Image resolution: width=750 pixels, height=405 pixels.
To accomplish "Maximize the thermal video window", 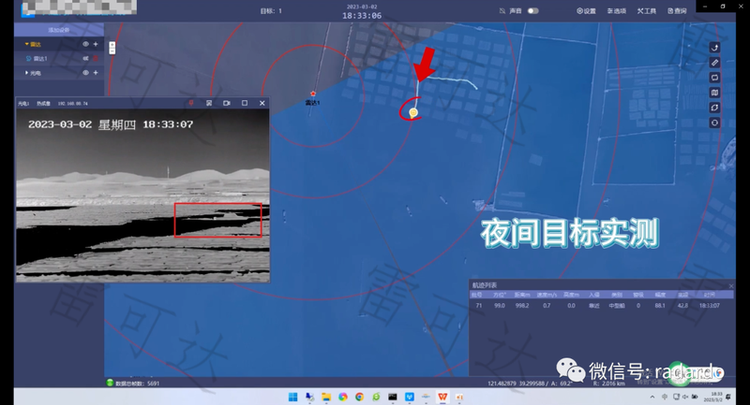I will (x=244, y=103).
